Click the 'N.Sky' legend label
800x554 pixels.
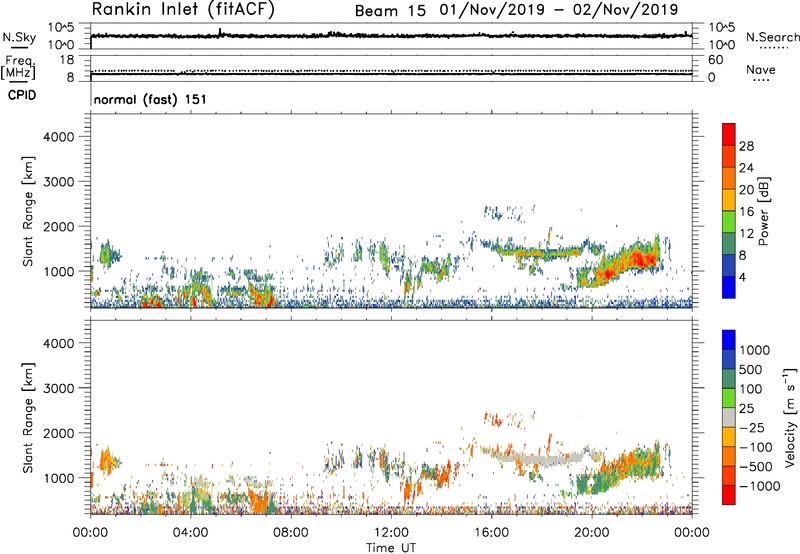point(19,37)
